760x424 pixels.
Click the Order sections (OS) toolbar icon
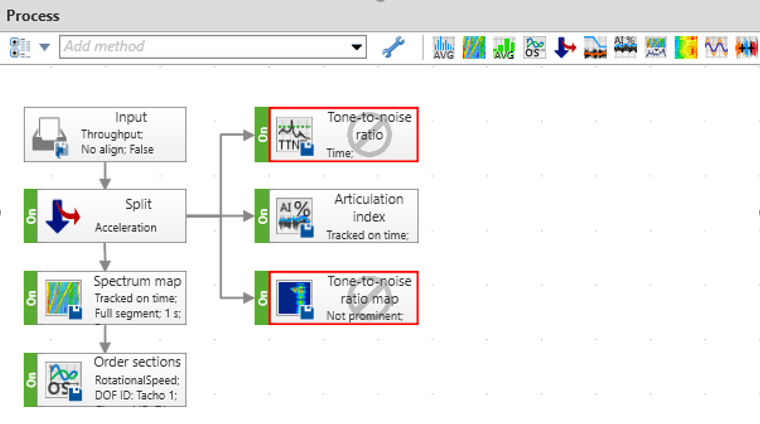tap(535, 47)
